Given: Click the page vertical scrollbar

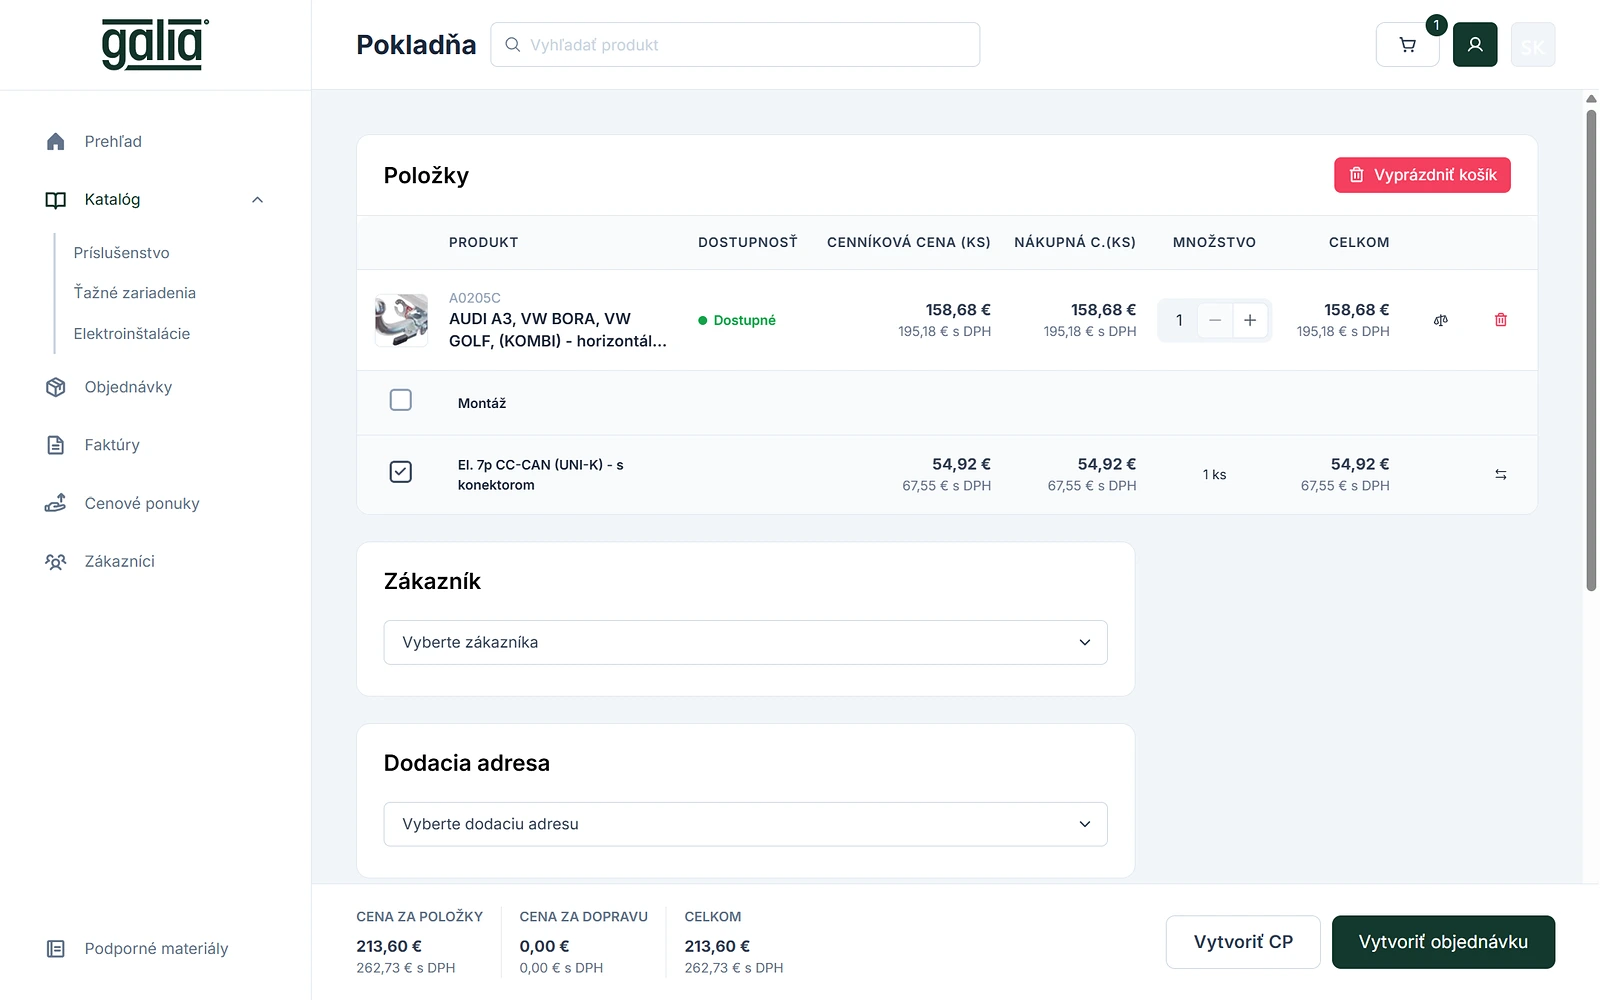Looking at the screenshot, I should pos(1591,350).
